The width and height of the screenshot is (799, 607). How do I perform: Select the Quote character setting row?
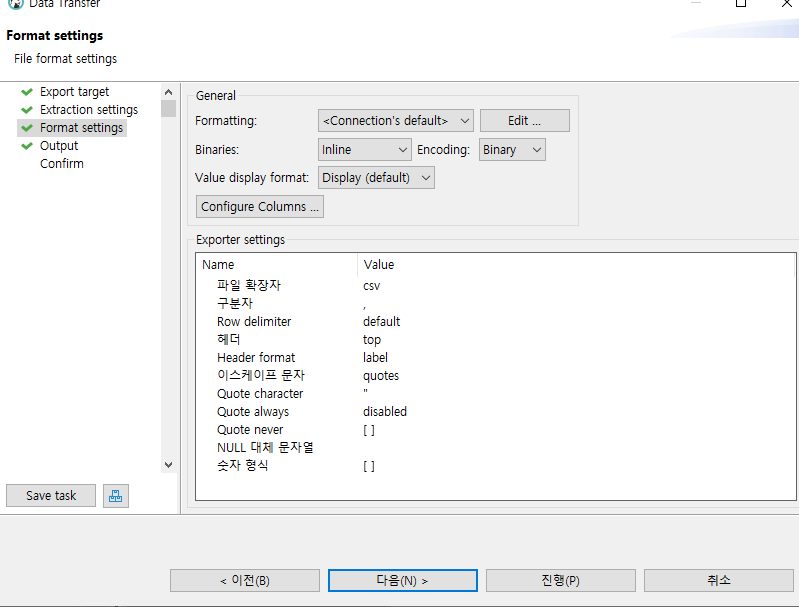495,393
